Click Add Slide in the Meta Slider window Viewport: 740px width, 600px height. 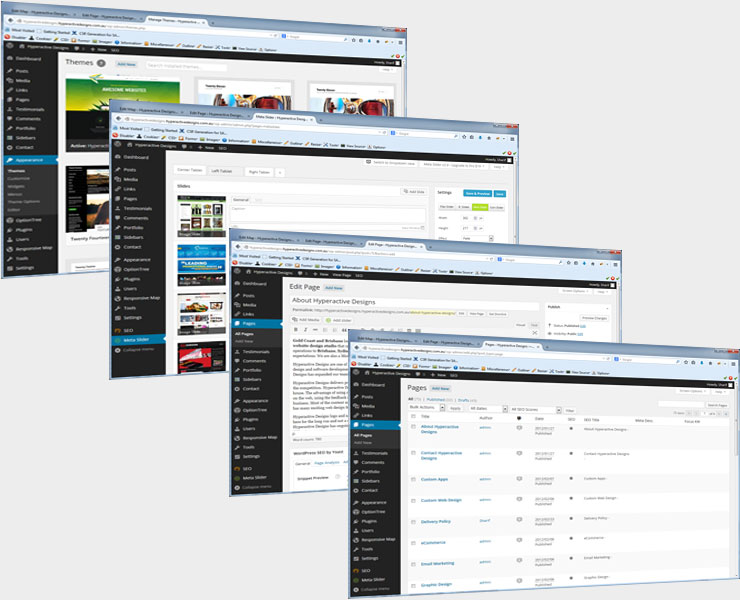click(x=413, y=192)
